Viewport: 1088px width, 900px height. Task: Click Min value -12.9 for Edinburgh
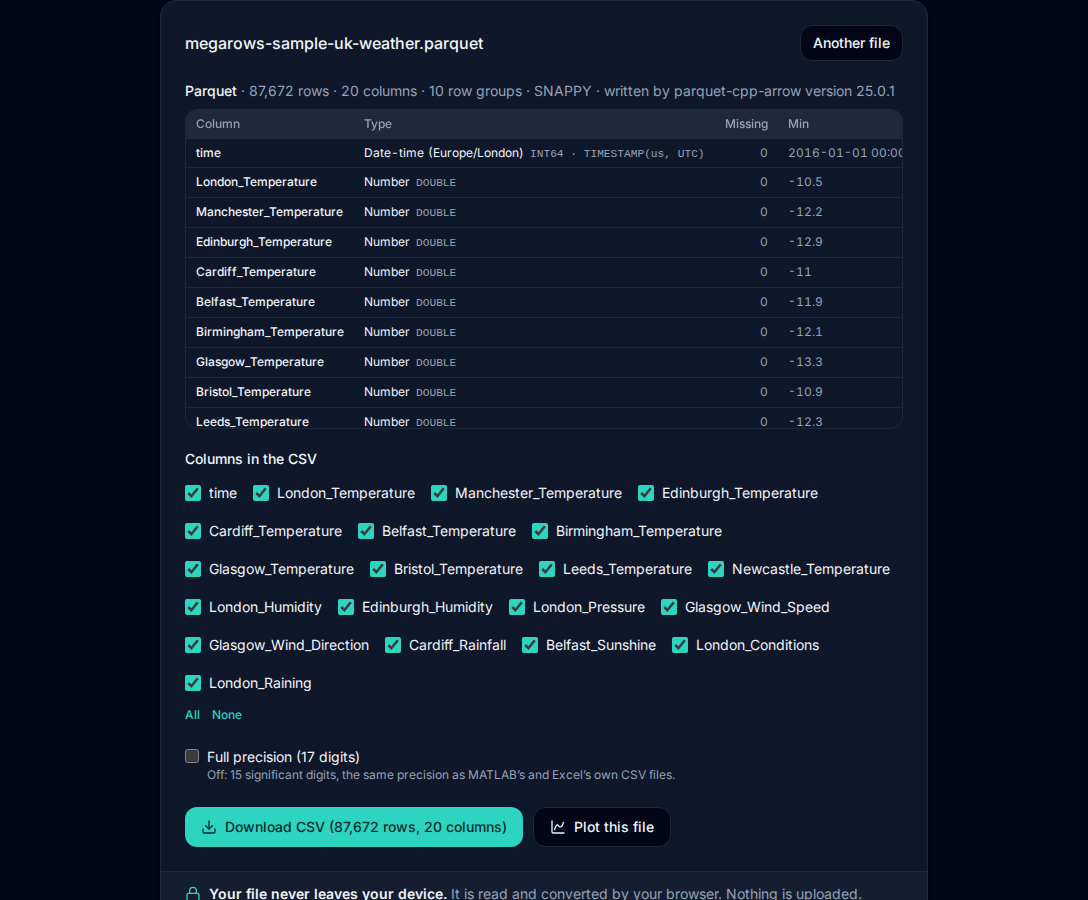(806, 242)
